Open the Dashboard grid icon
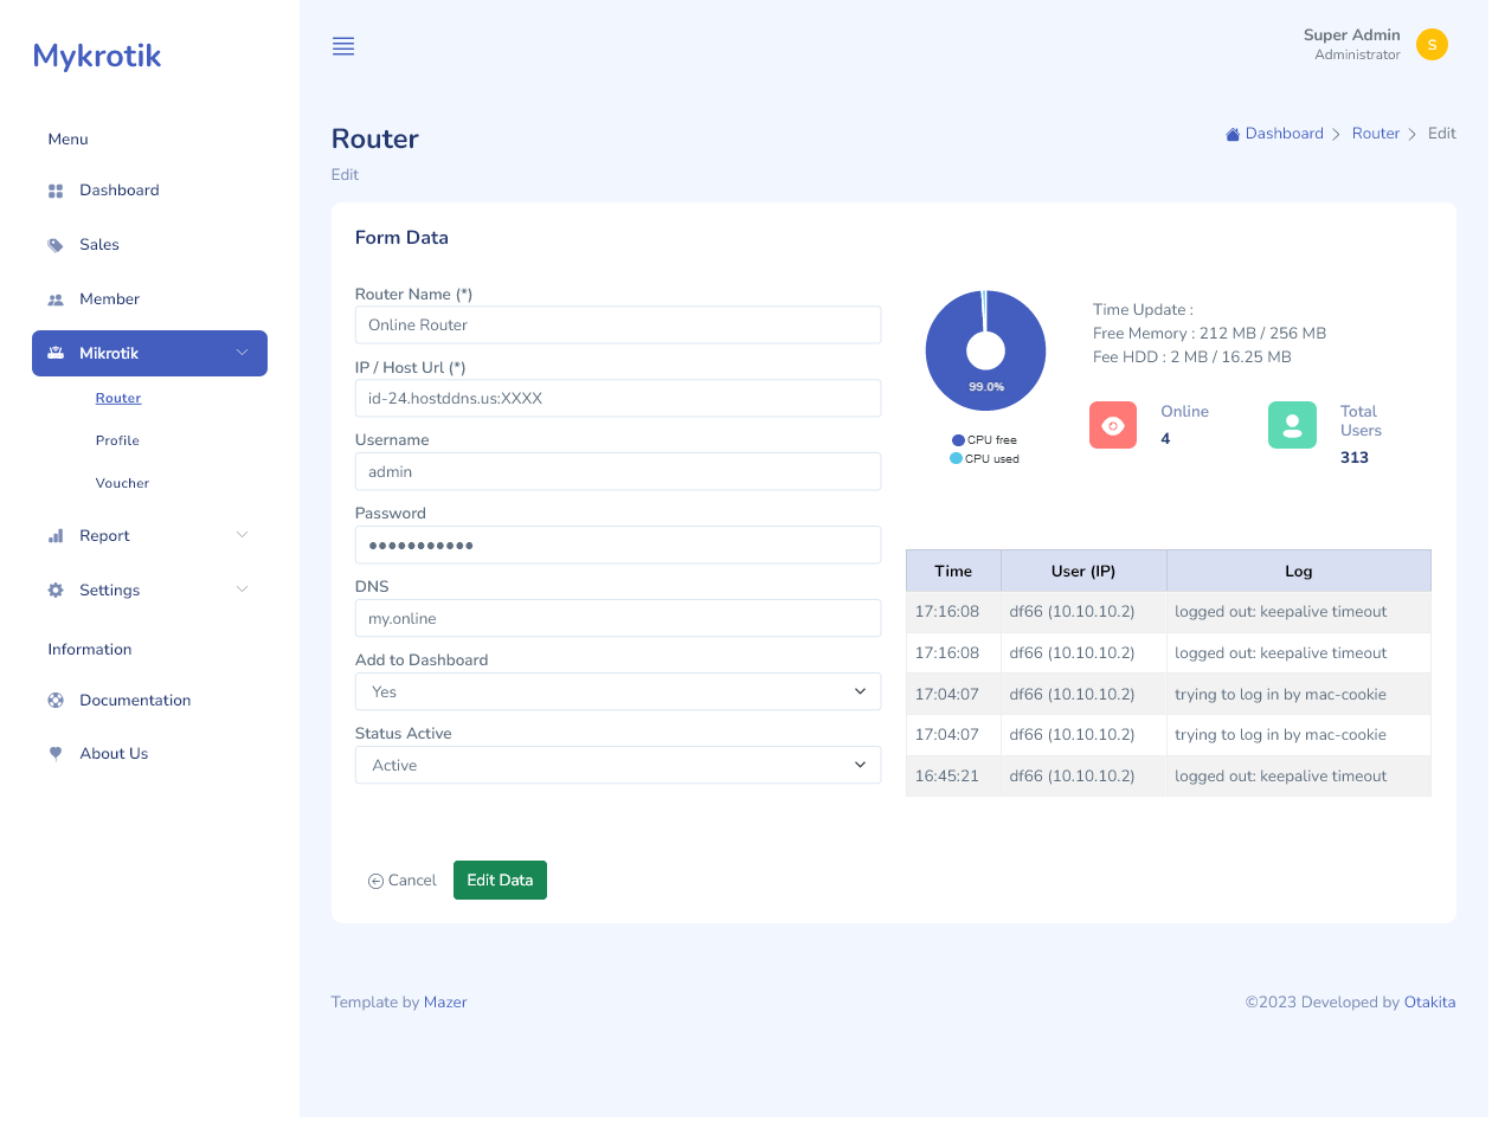 [x=56, y=190]
